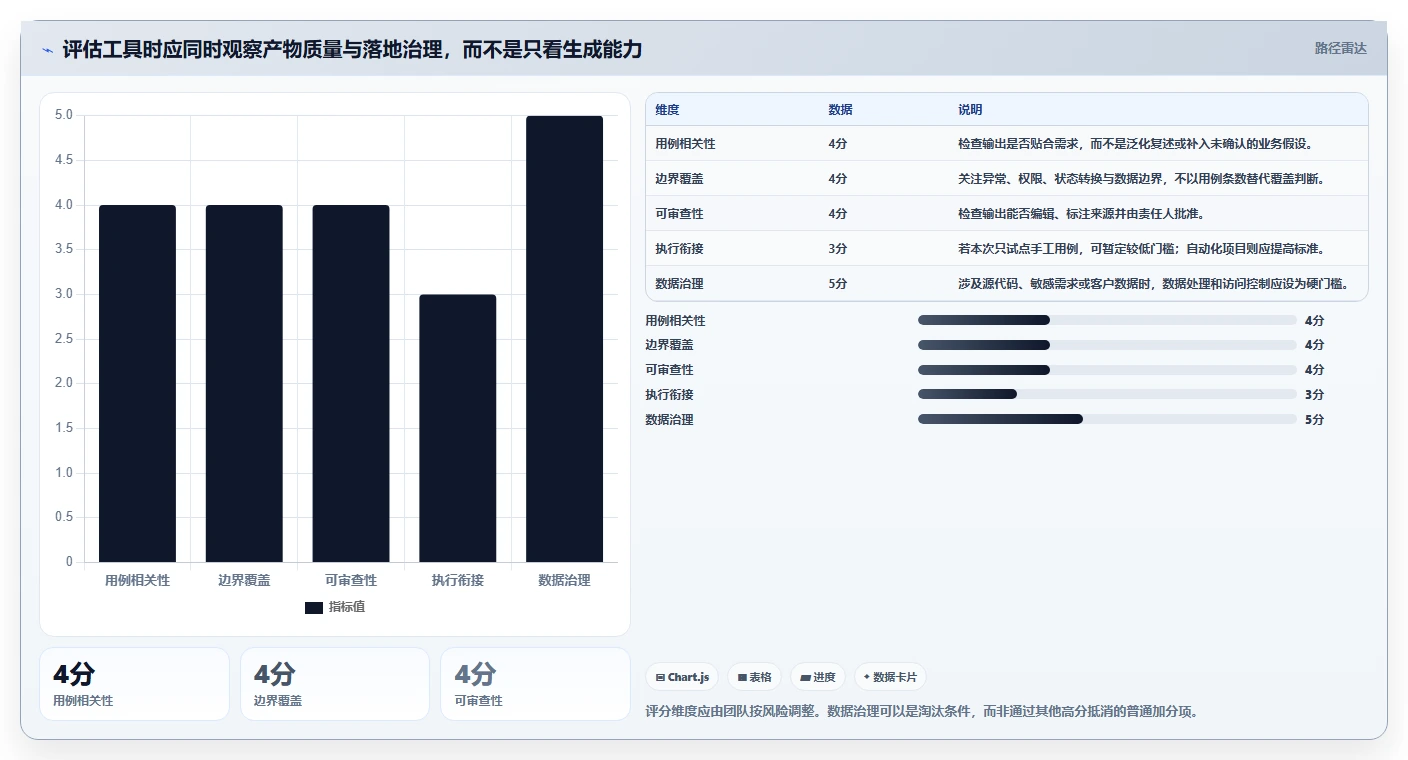Click the 执行衔接 bar in the chart
The width and height of the screenshot is (1408, 760).
pyautogui.click(x=458, y=428)
